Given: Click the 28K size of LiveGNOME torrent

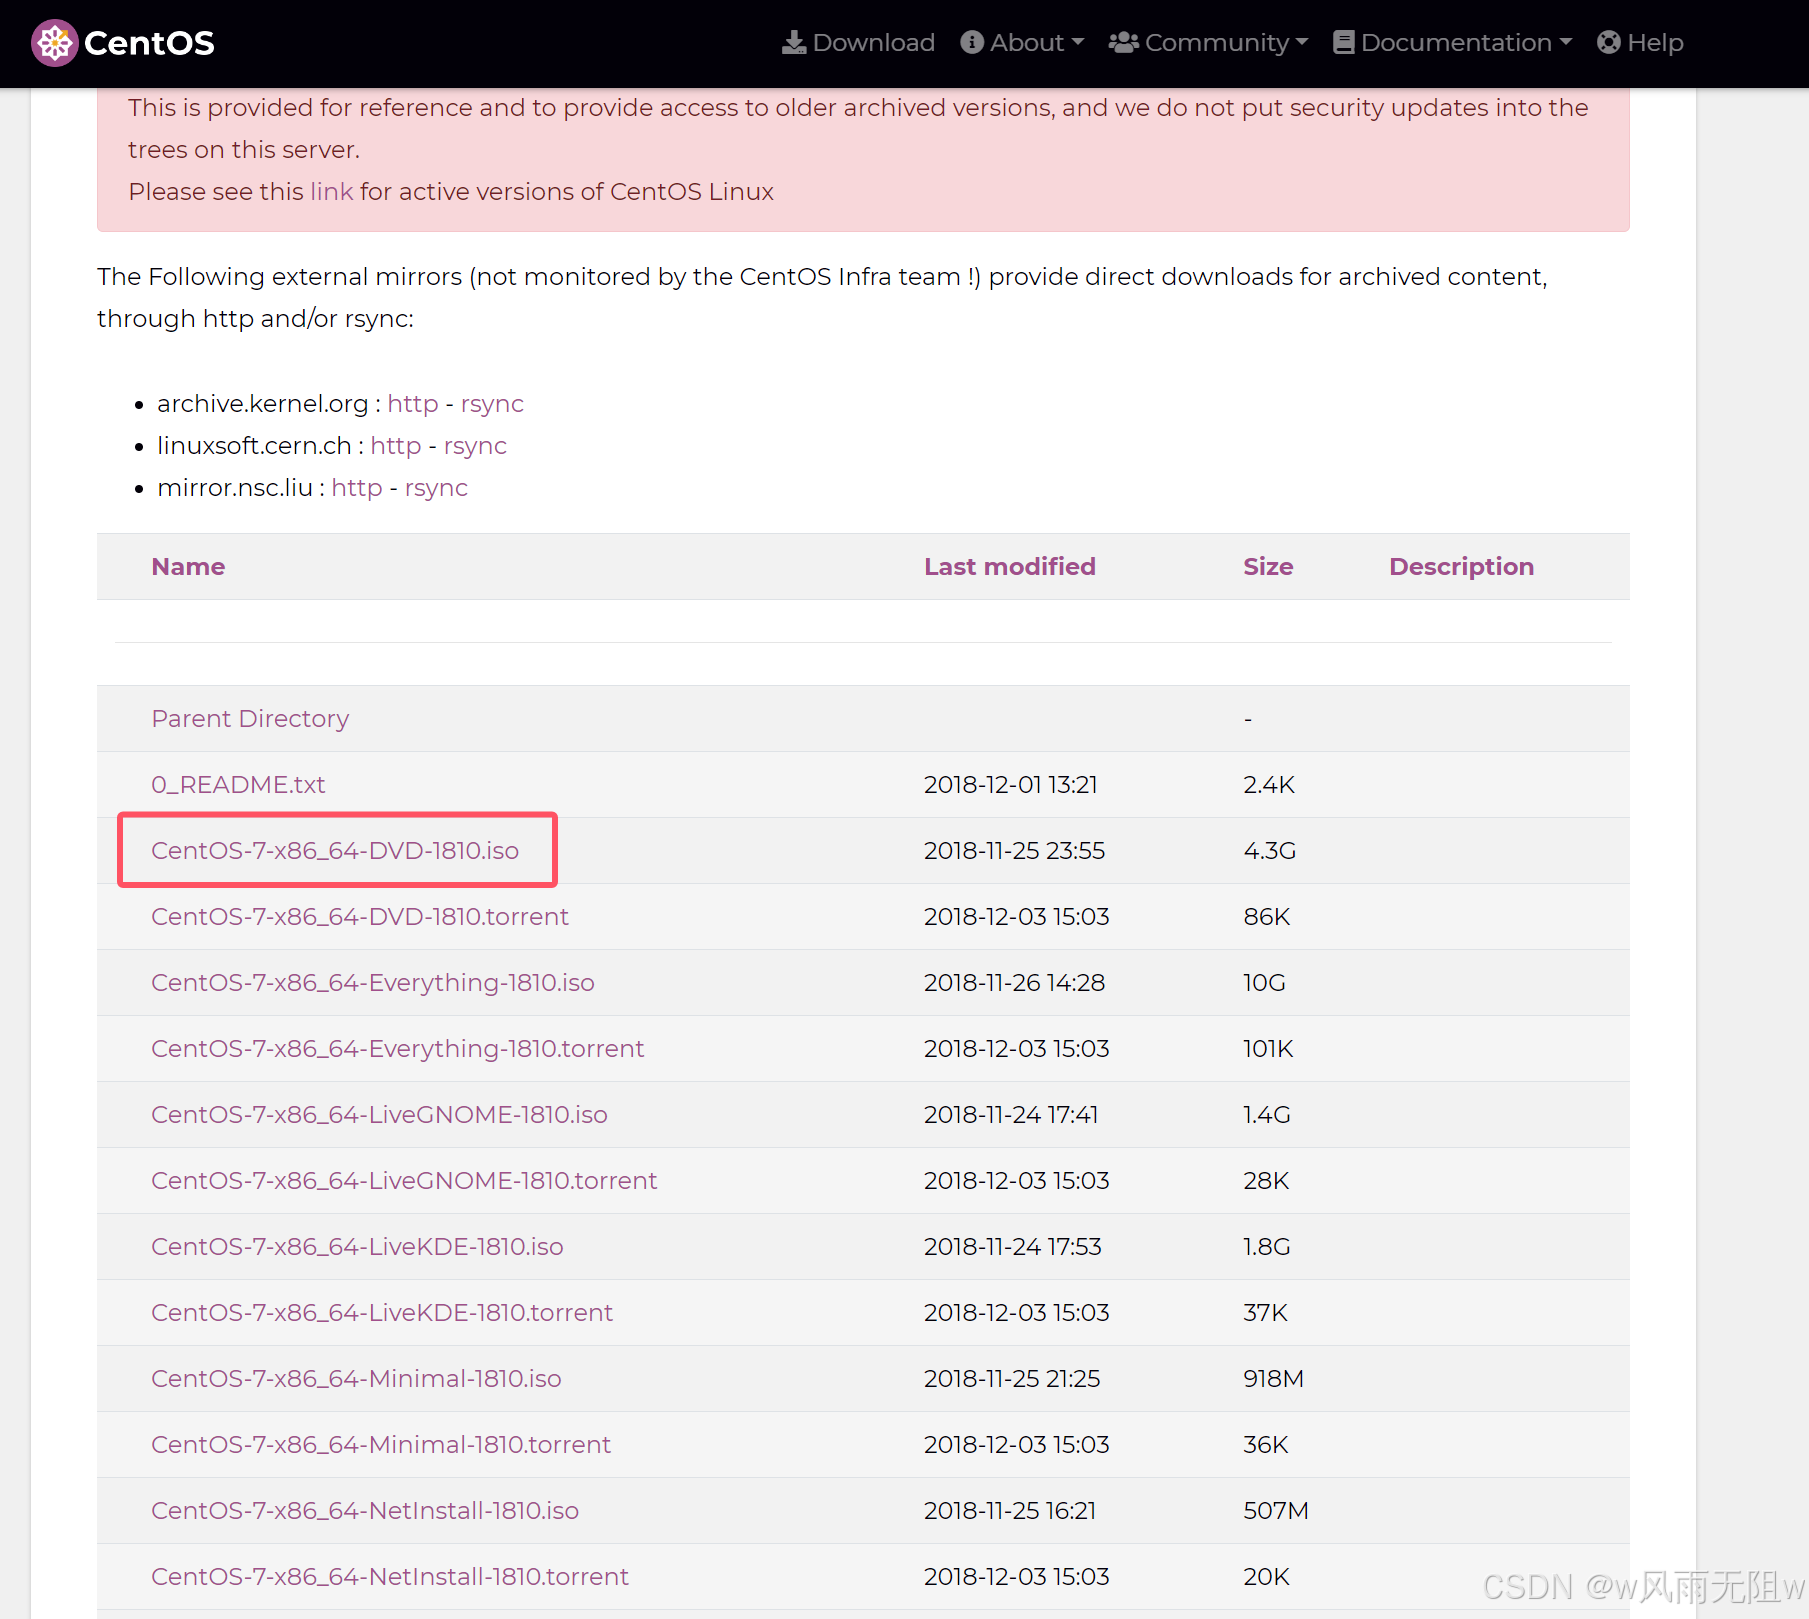Looking at the screenshot, I should tap(1266, 1180).
